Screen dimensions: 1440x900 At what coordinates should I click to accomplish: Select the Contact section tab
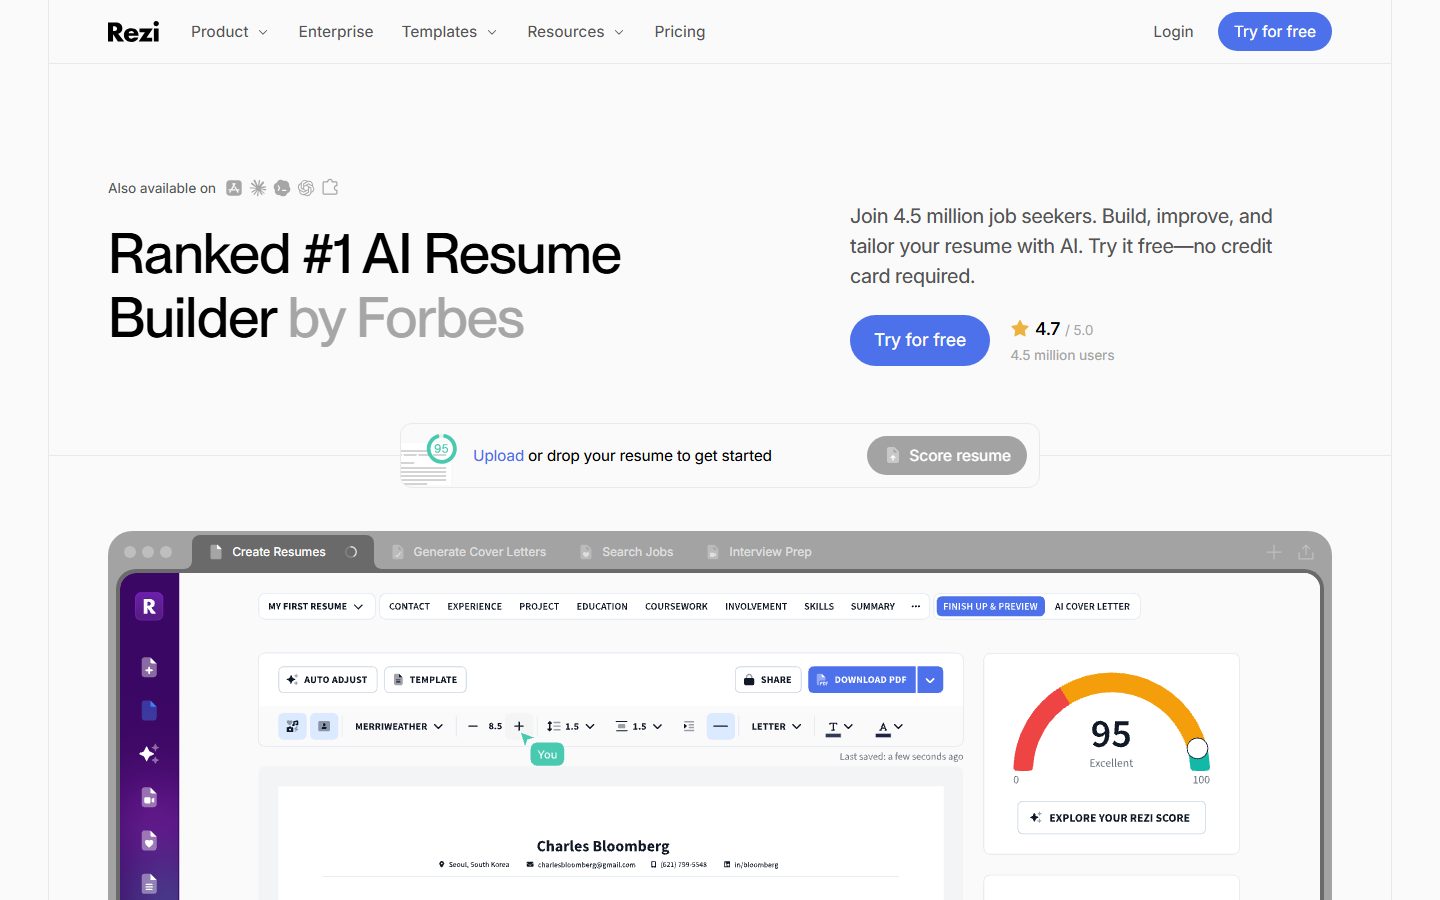409,607
